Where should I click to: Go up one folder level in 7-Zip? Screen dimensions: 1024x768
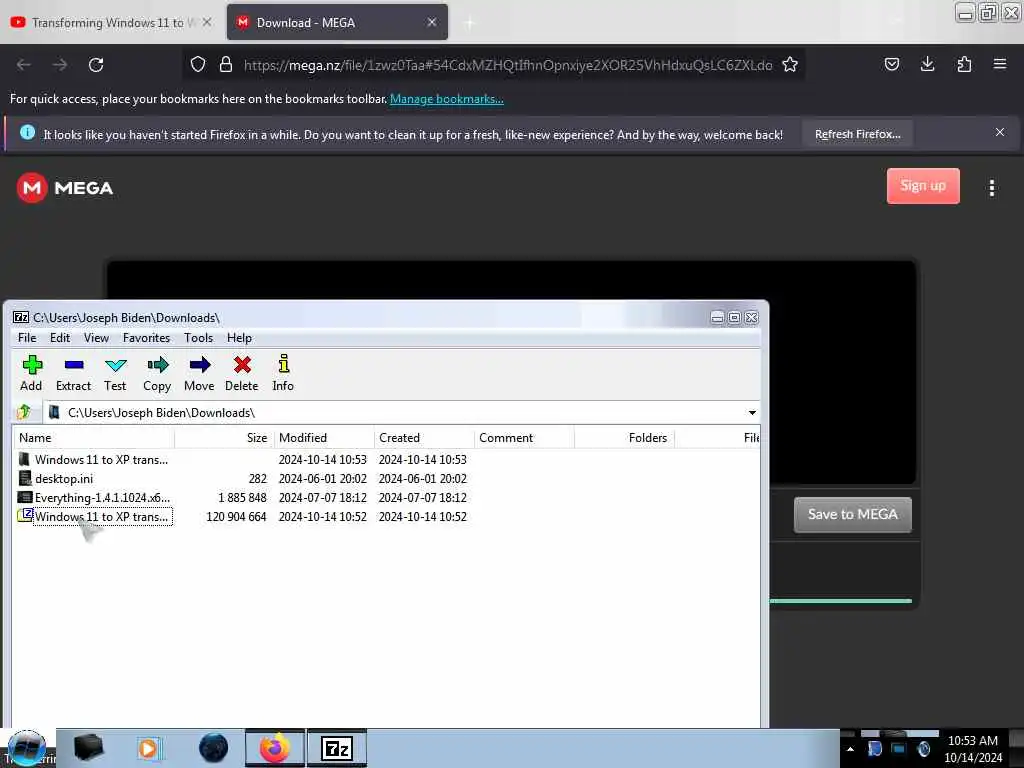click(24, 412)
